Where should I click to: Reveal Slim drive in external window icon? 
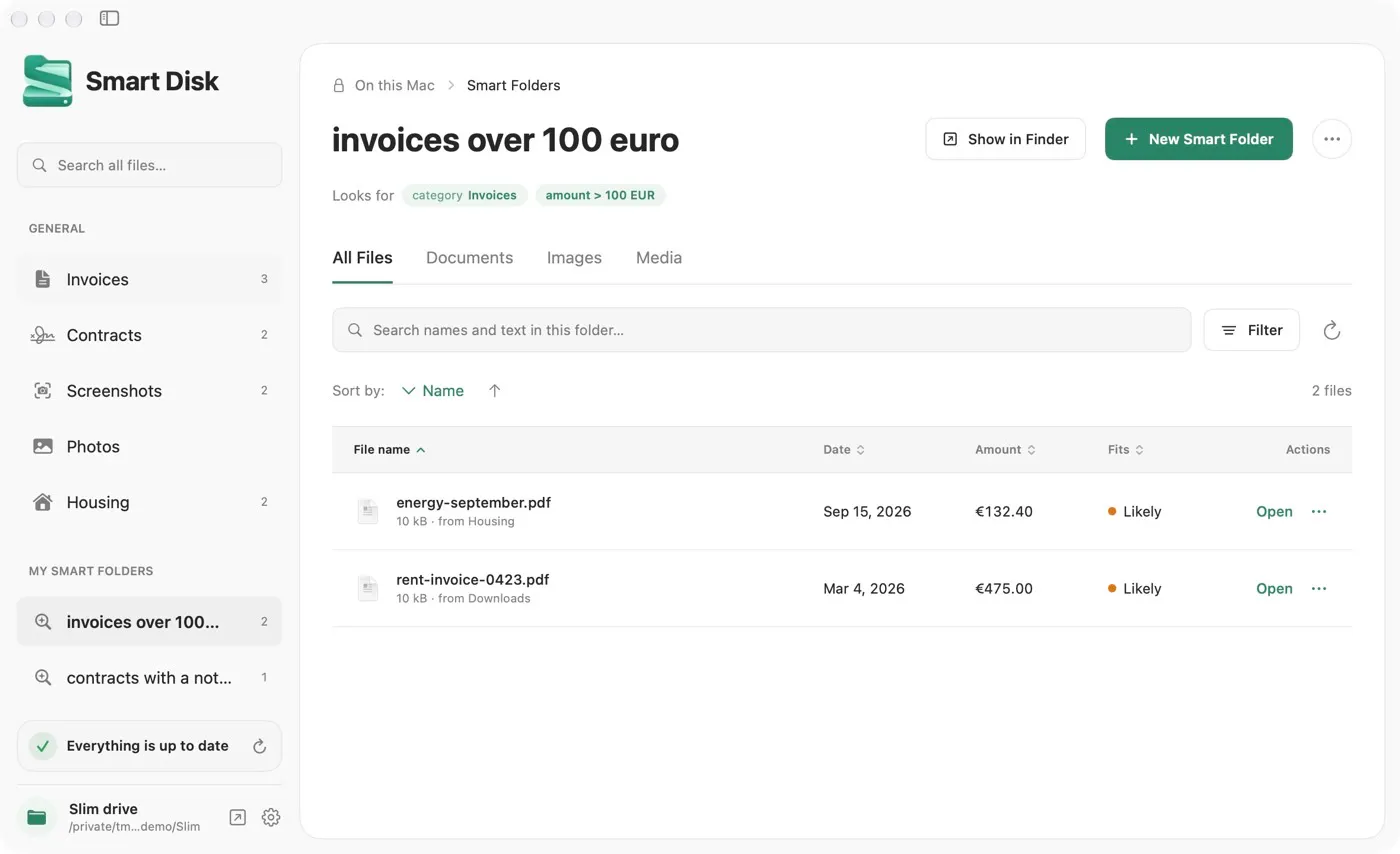237,817
